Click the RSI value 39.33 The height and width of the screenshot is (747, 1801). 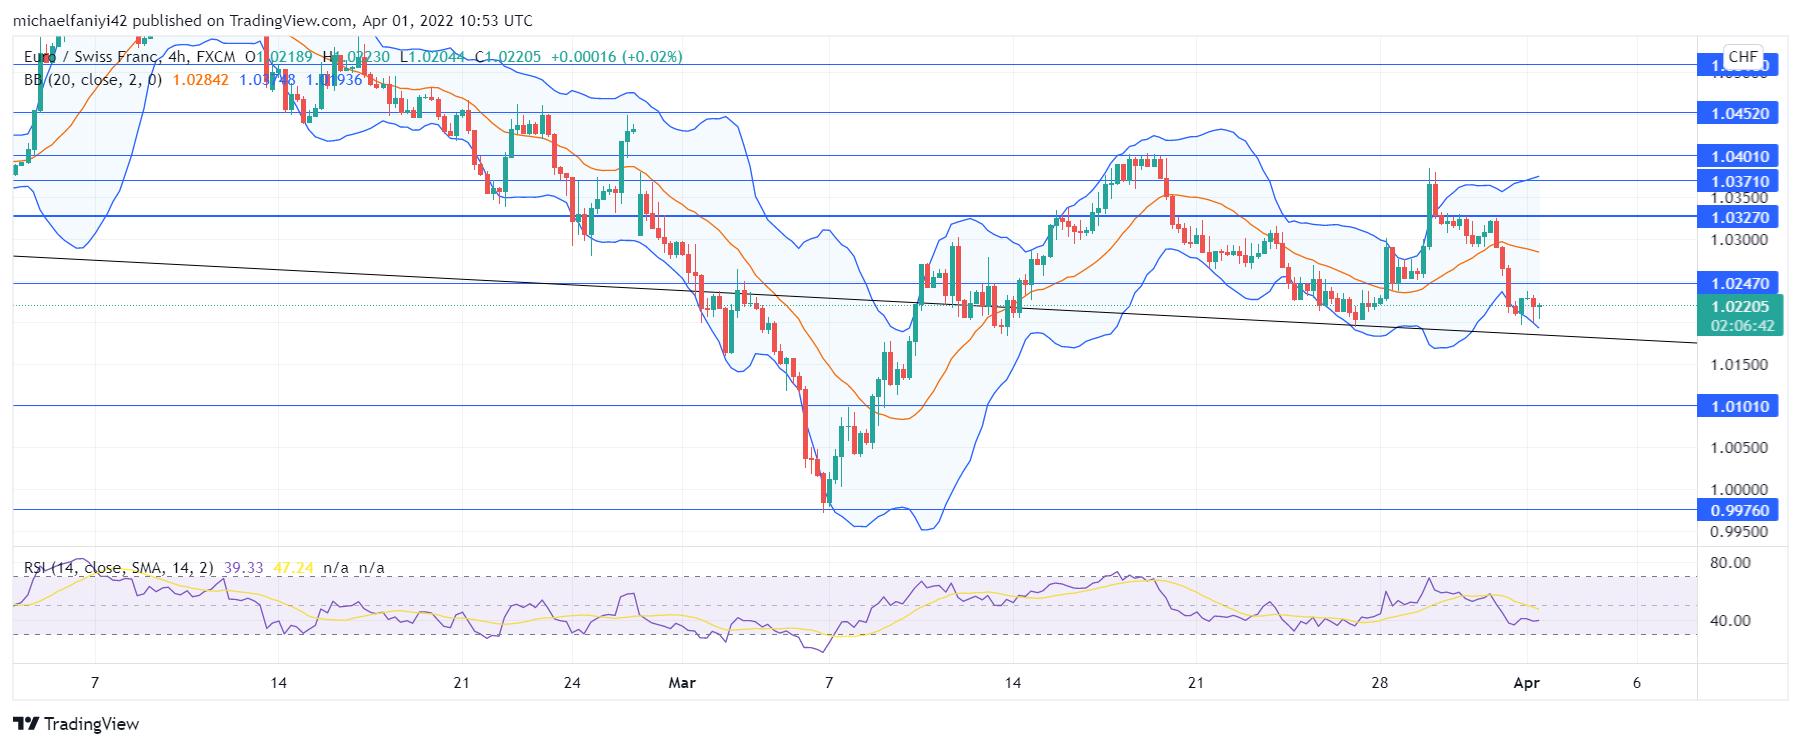pyautogui.click(x=244, y=568)
